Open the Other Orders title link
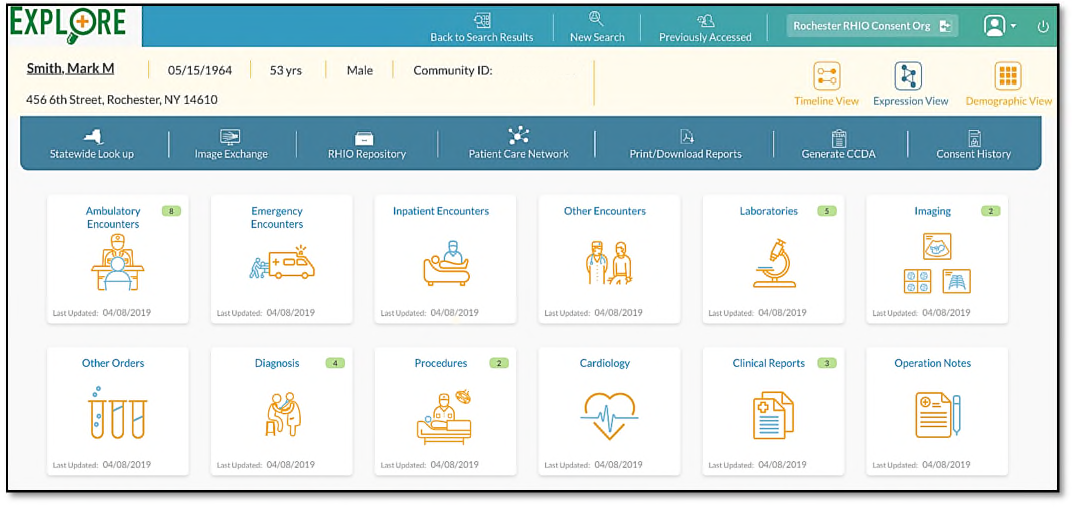This screenshot has width=1072, height=507. tap(113, 363)
